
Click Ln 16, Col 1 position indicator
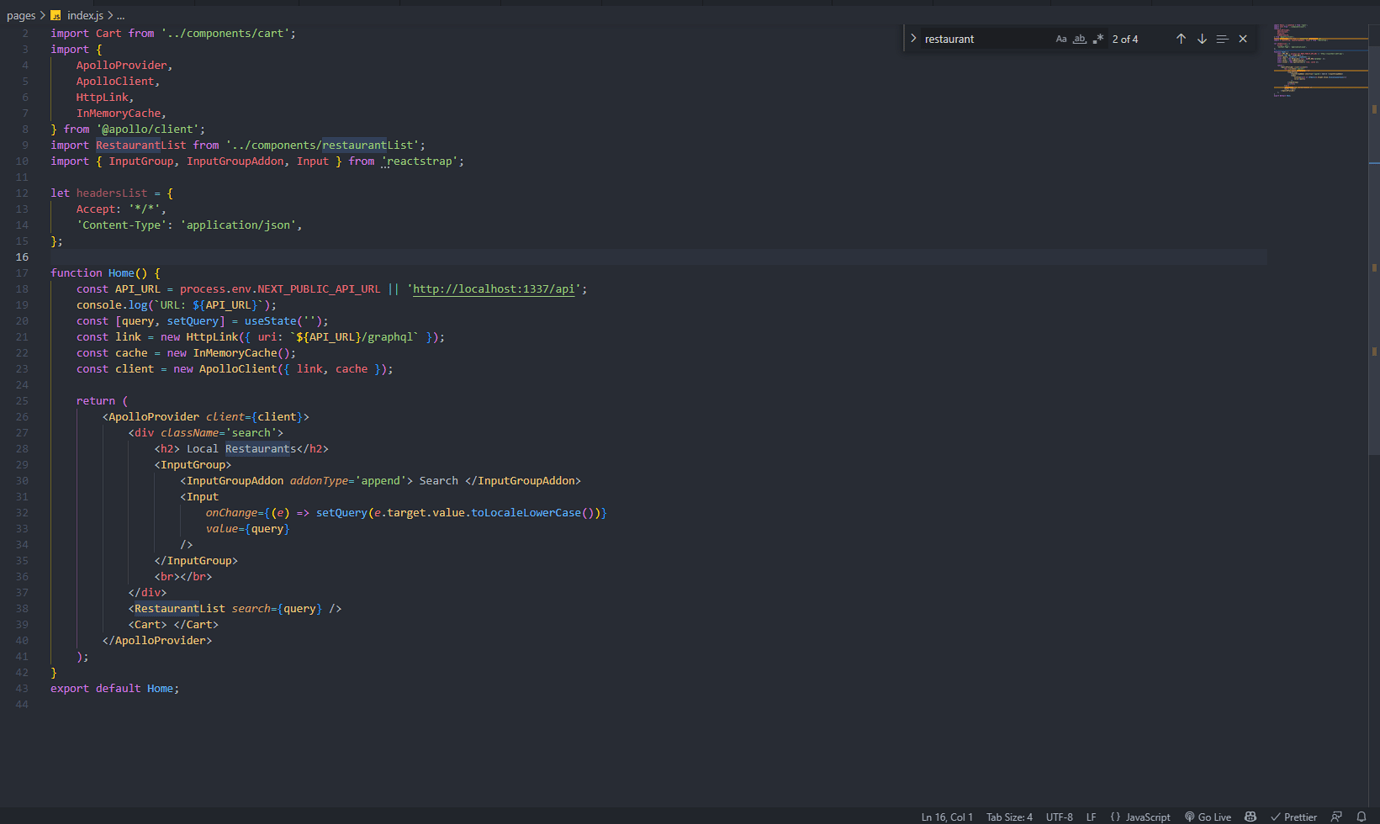tap(946, 817)
